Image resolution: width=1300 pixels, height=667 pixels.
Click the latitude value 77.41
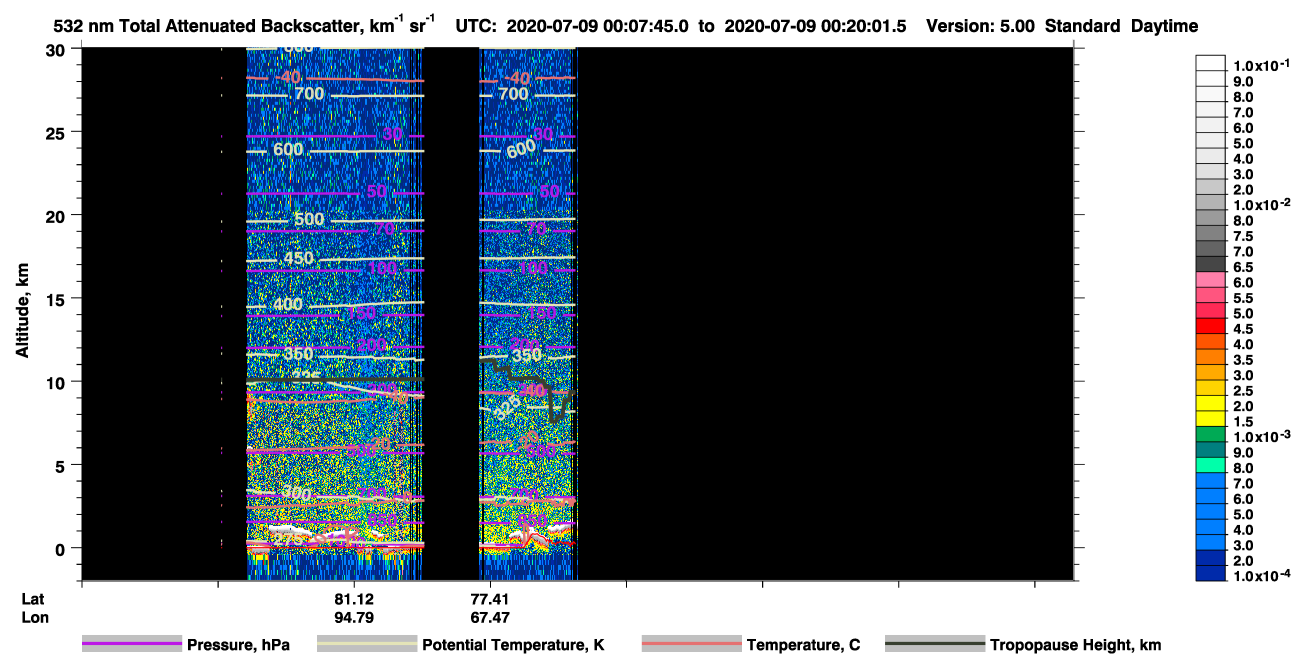pos(490,598)
